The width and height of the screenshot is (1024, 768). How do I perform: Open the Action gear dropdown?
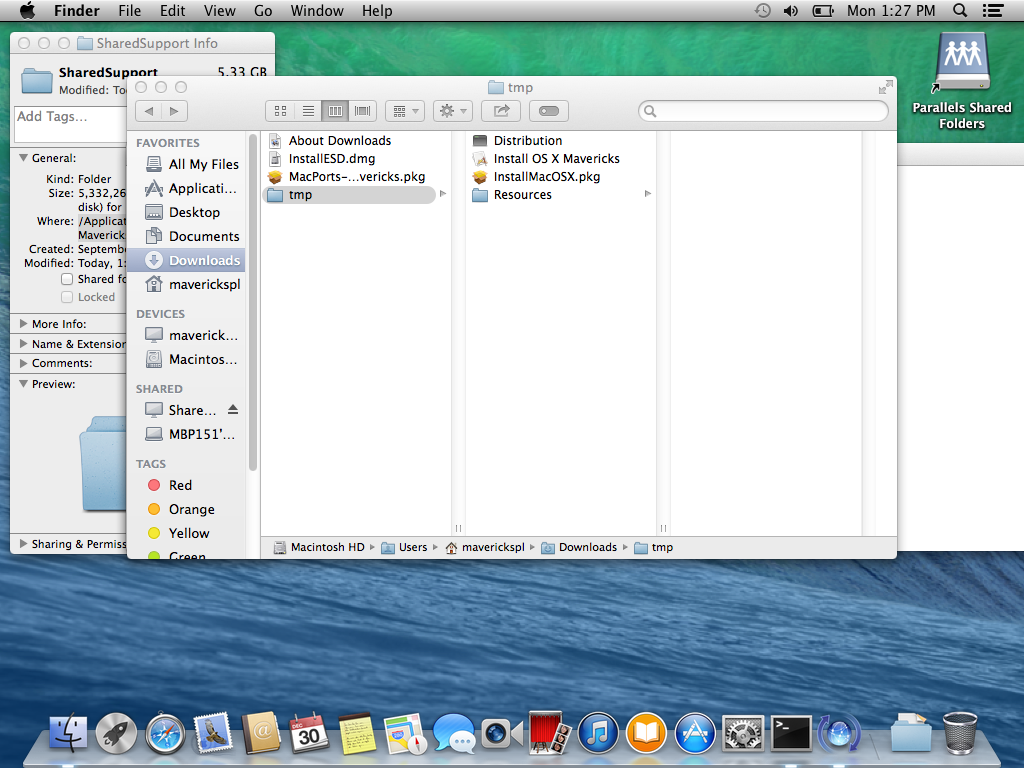(452, 111)
